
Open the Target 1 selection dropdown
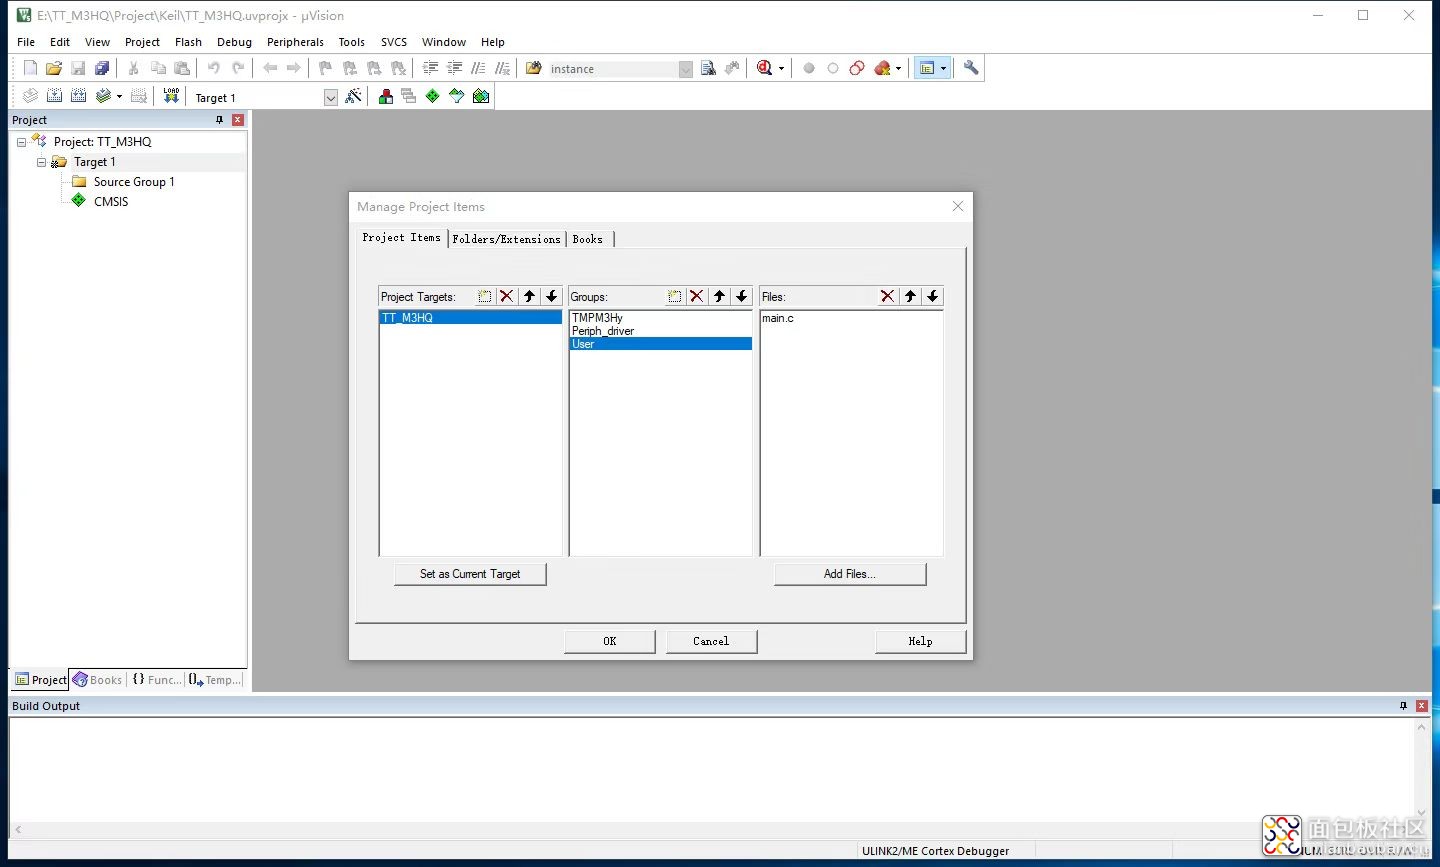click(331, 97)
